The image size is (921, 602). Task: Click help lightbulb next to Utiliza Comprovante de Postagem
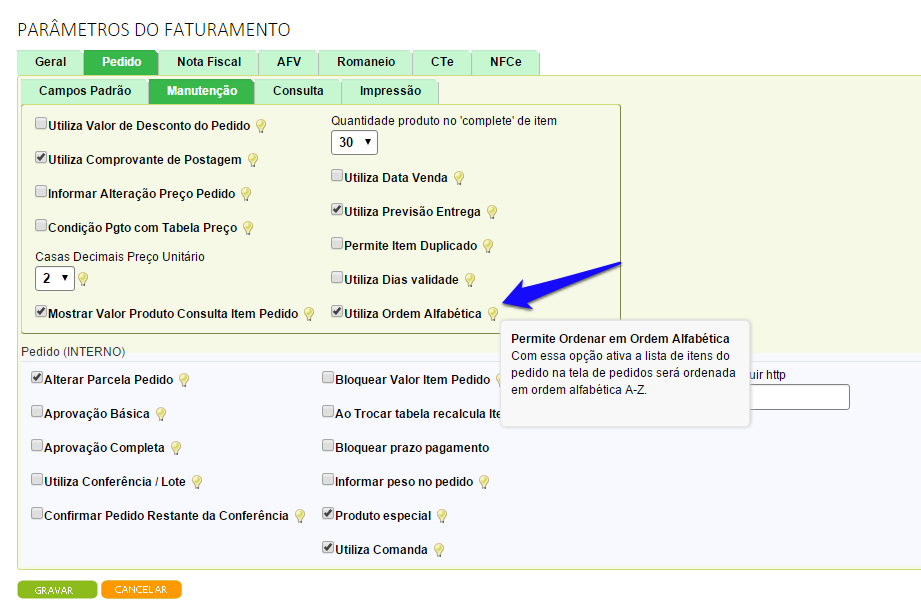coord(253,160)
